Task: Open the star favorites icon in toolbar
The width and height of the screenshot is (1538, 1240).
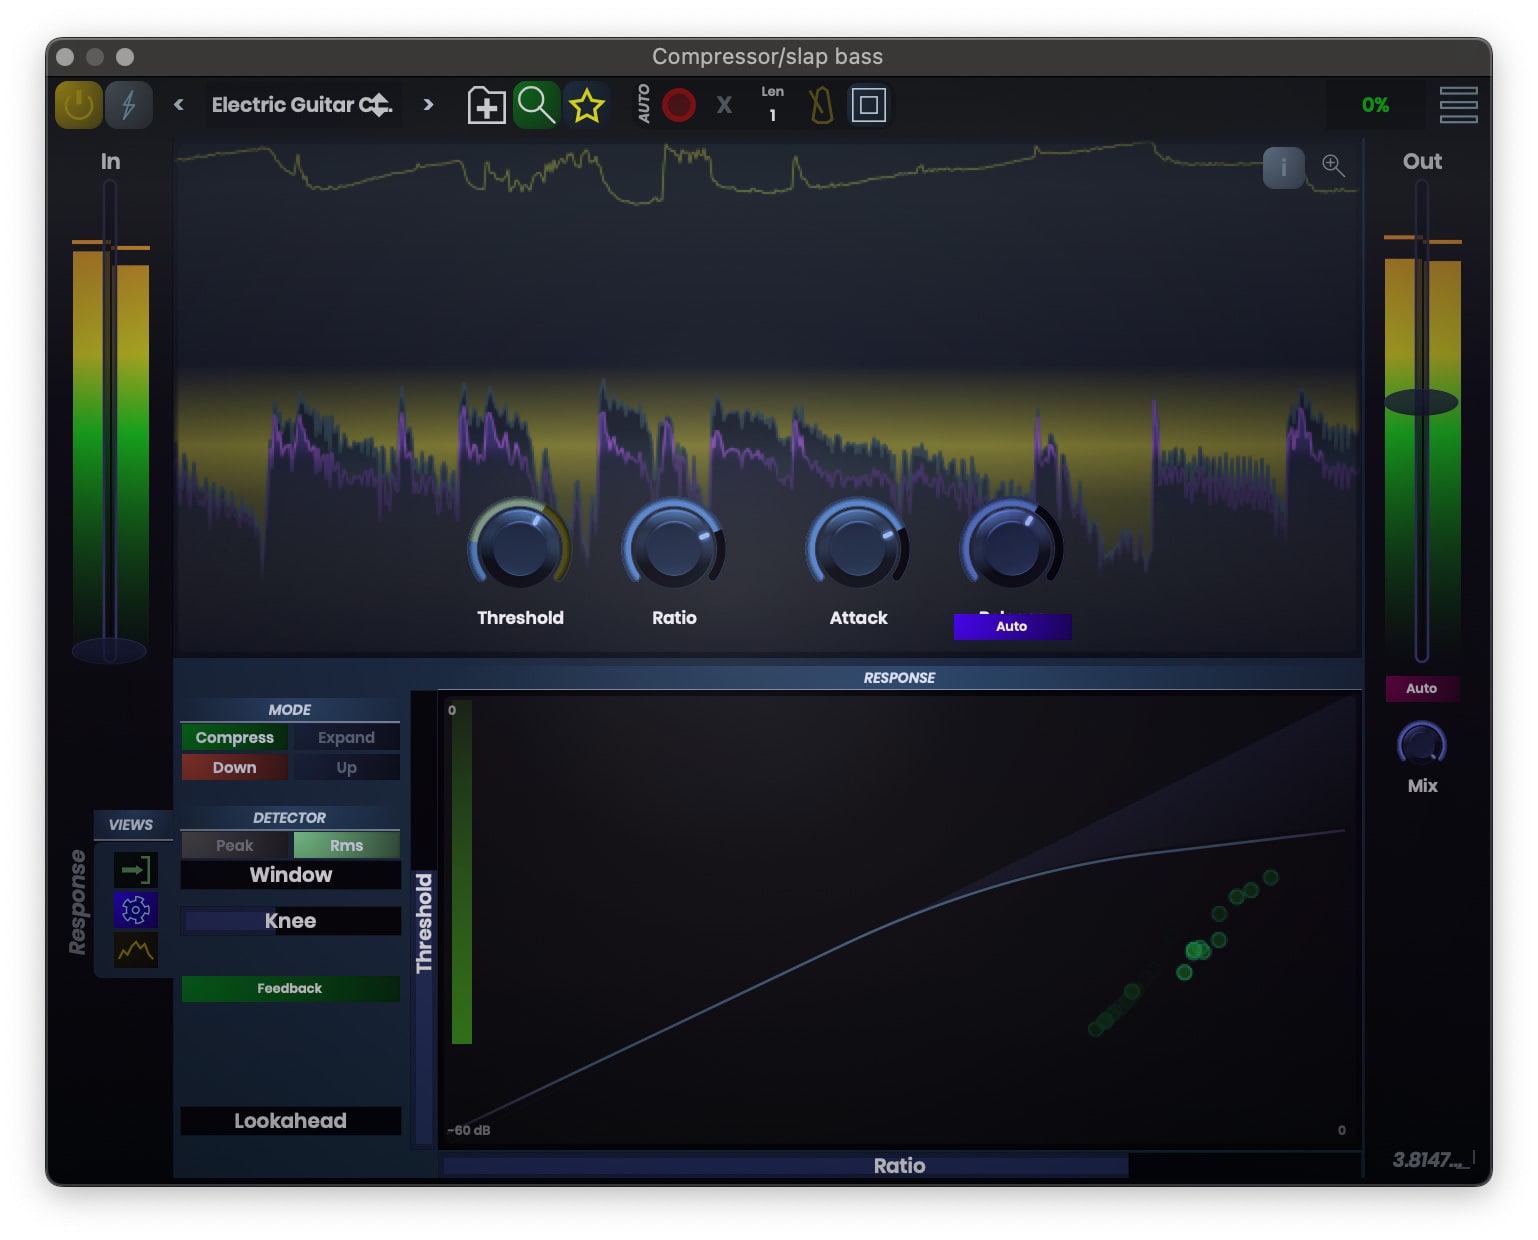Action: pyautogui.click(x=587, y=104)
